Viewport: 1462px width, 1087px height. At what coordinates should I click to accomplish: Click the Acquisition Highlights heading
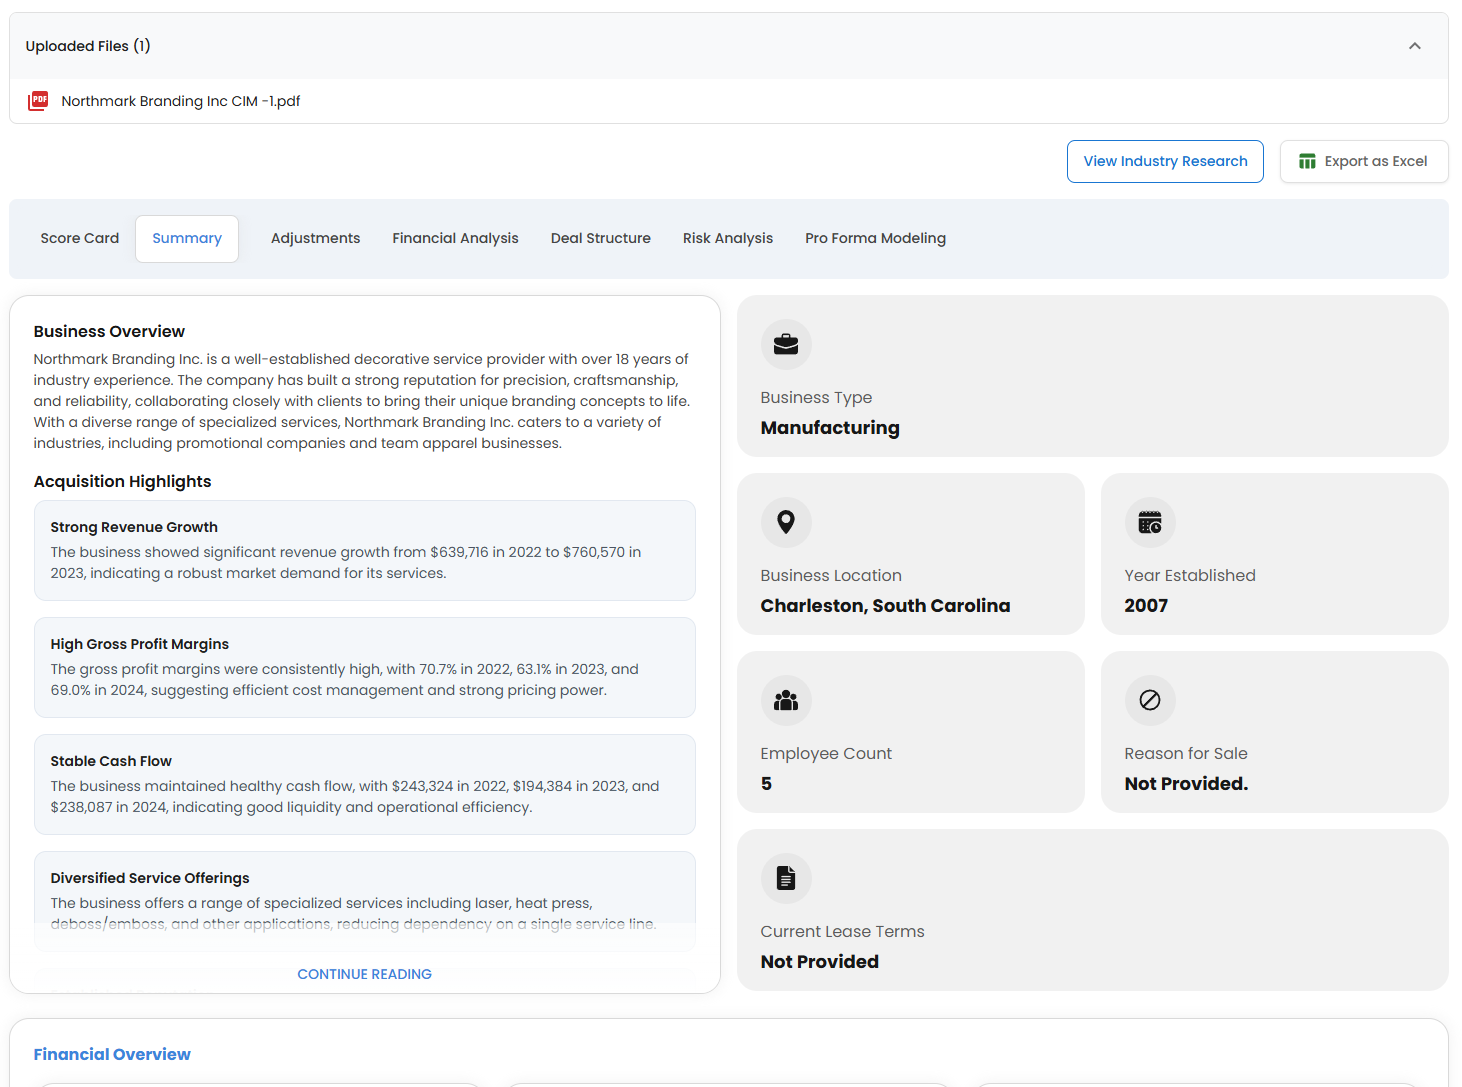(123, 481)
